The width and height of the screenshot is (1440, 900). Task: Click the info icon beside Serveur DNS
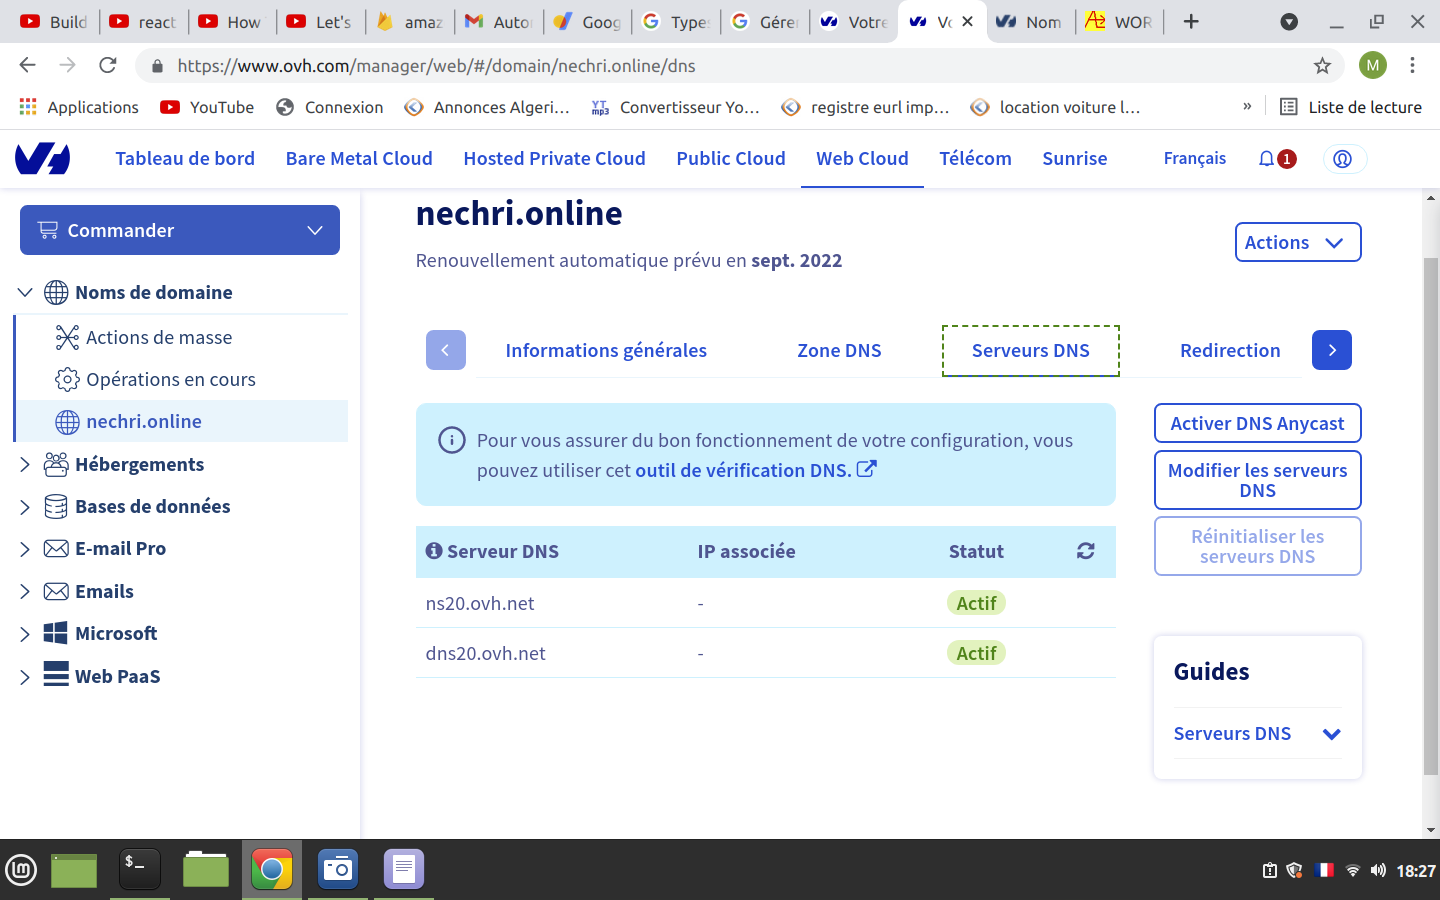click(434, 551)
